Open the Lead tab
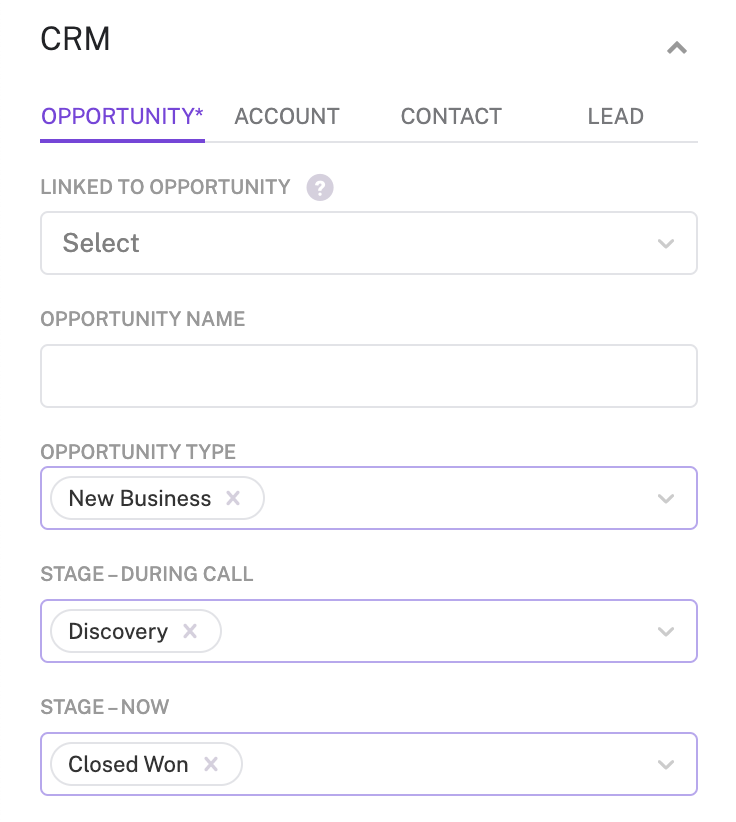736x822 pixels. 615,116
